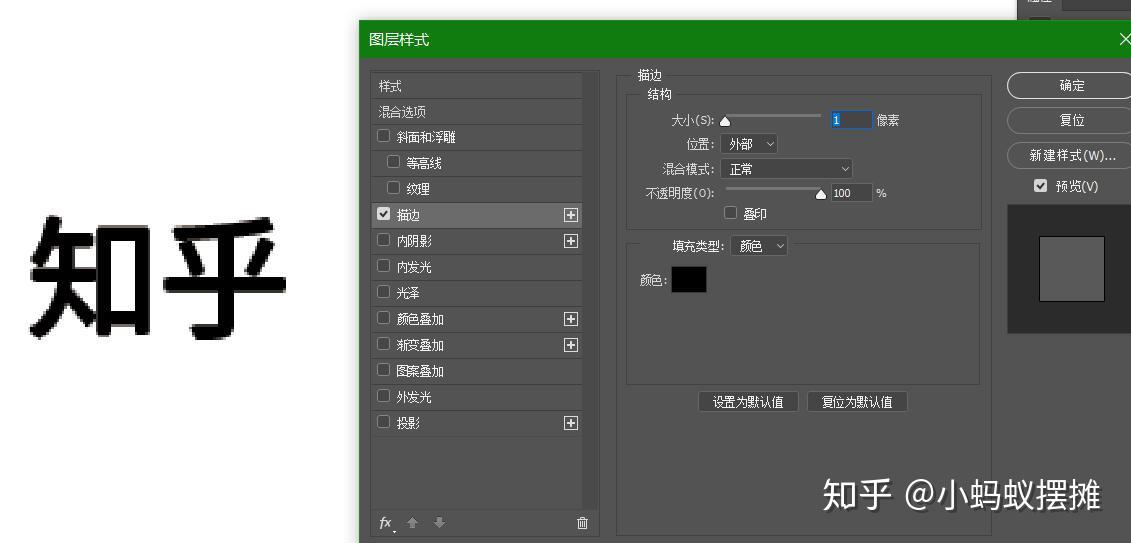The height and width of the screenshot is (543, 1131).
Task: Click the trash delete effect icon
Action: point(582,524)
